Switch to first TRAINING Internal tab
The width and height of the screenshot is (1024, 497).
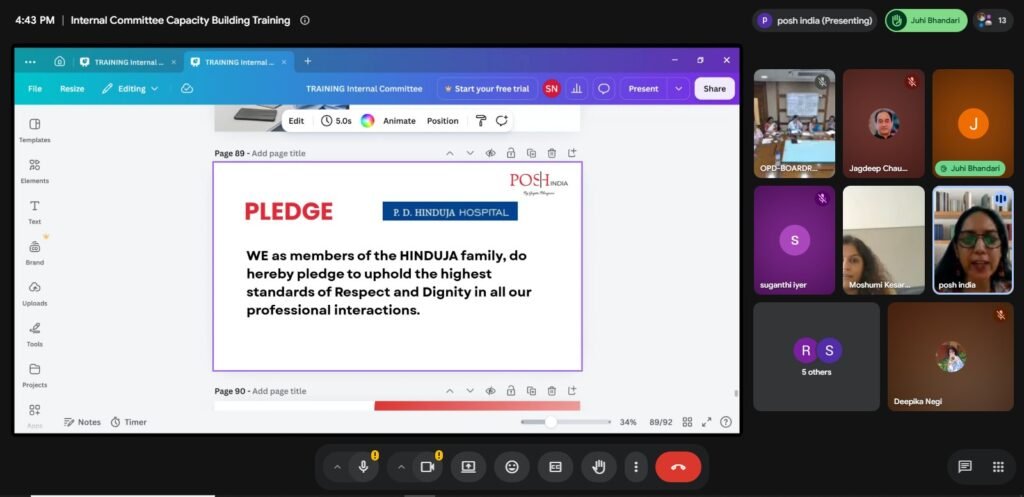click(x=128, y=62)
